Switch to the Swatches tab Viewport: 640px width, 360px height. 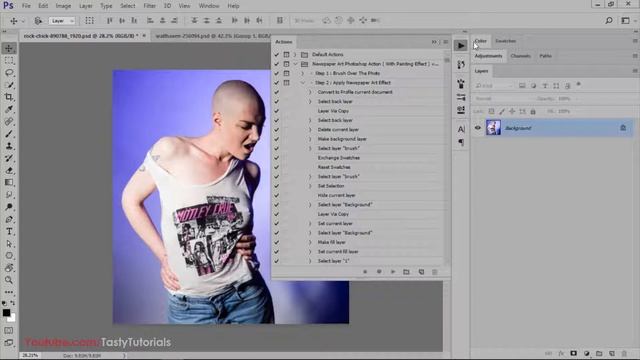(x=505, y=41)
